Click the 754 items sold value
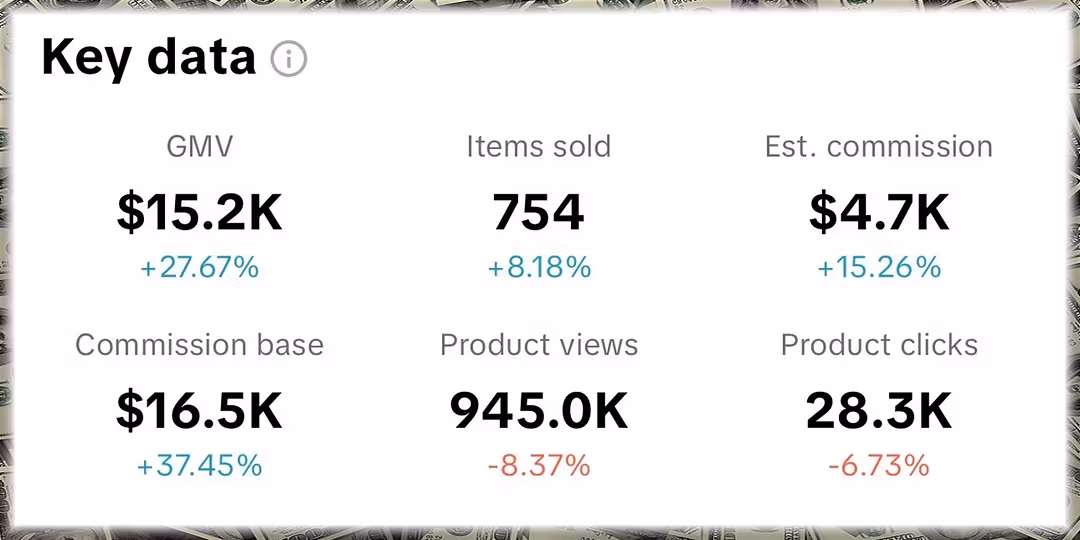 [539, 212]
